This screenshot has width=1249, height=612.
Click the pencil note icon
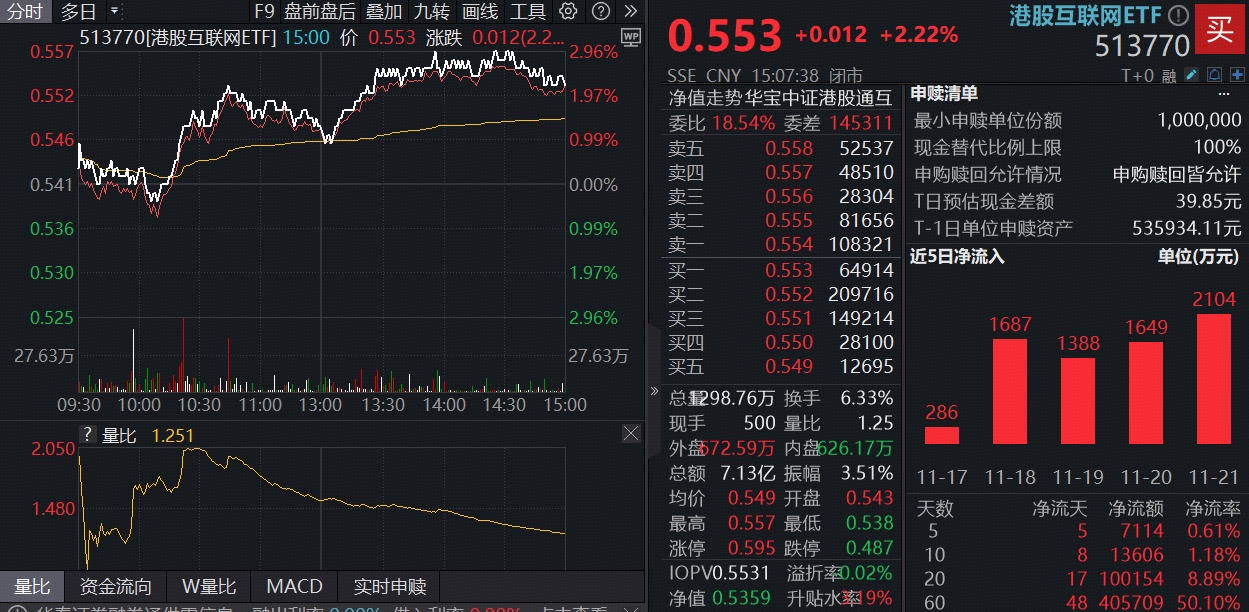click(1190, 75)
